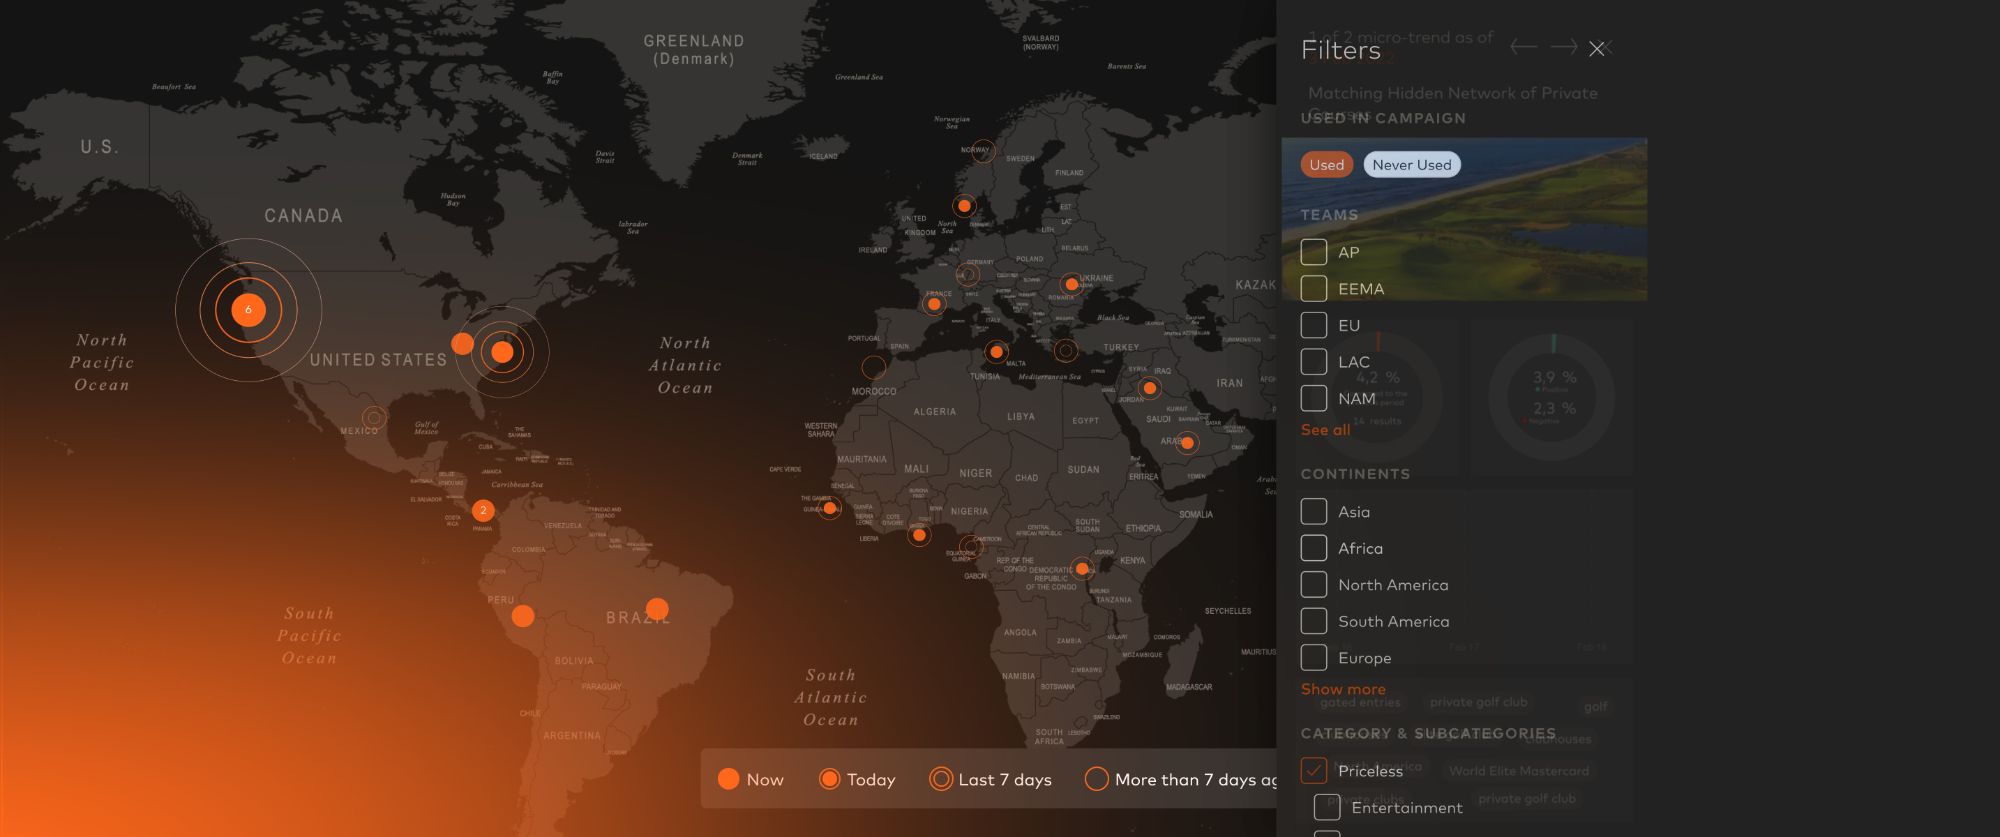Click the map cluster marker labeled 2
Screen dimensions: 2000x837
tap(483, 510)
